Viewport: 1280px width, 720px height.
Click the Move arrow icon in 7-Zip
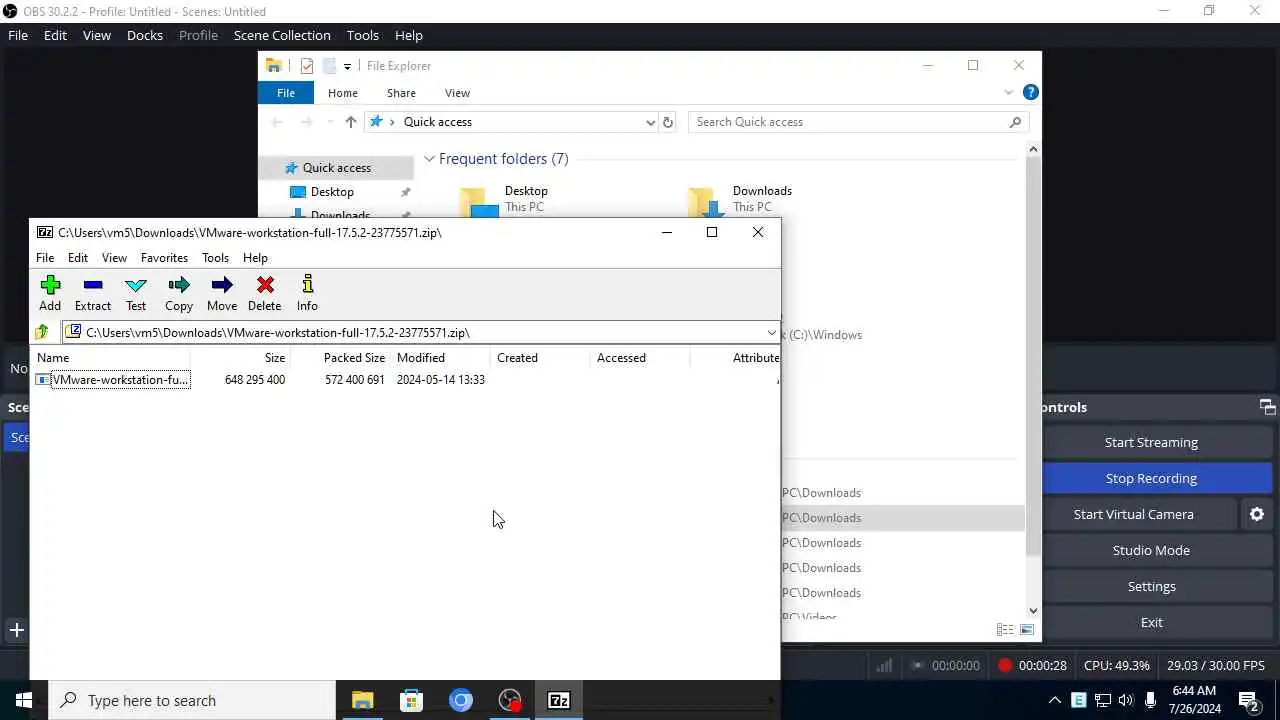[x=222, y=285]
